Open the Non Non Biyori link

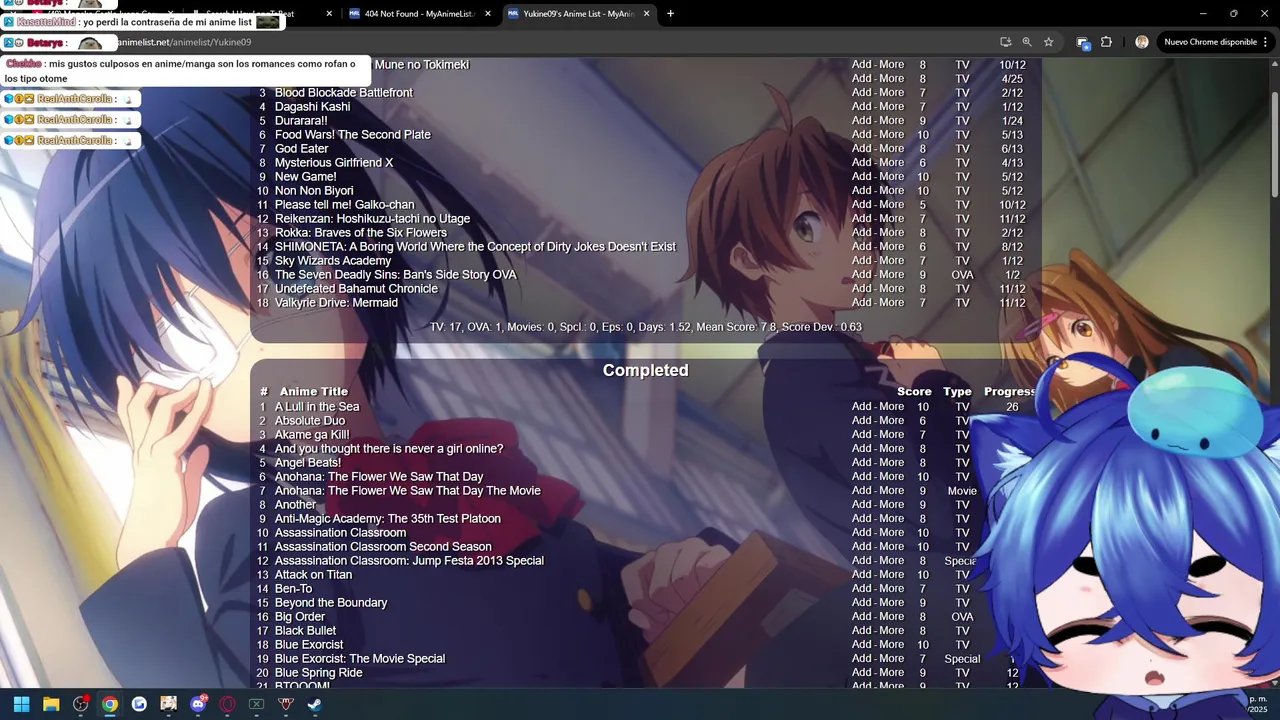click(314, 191)
